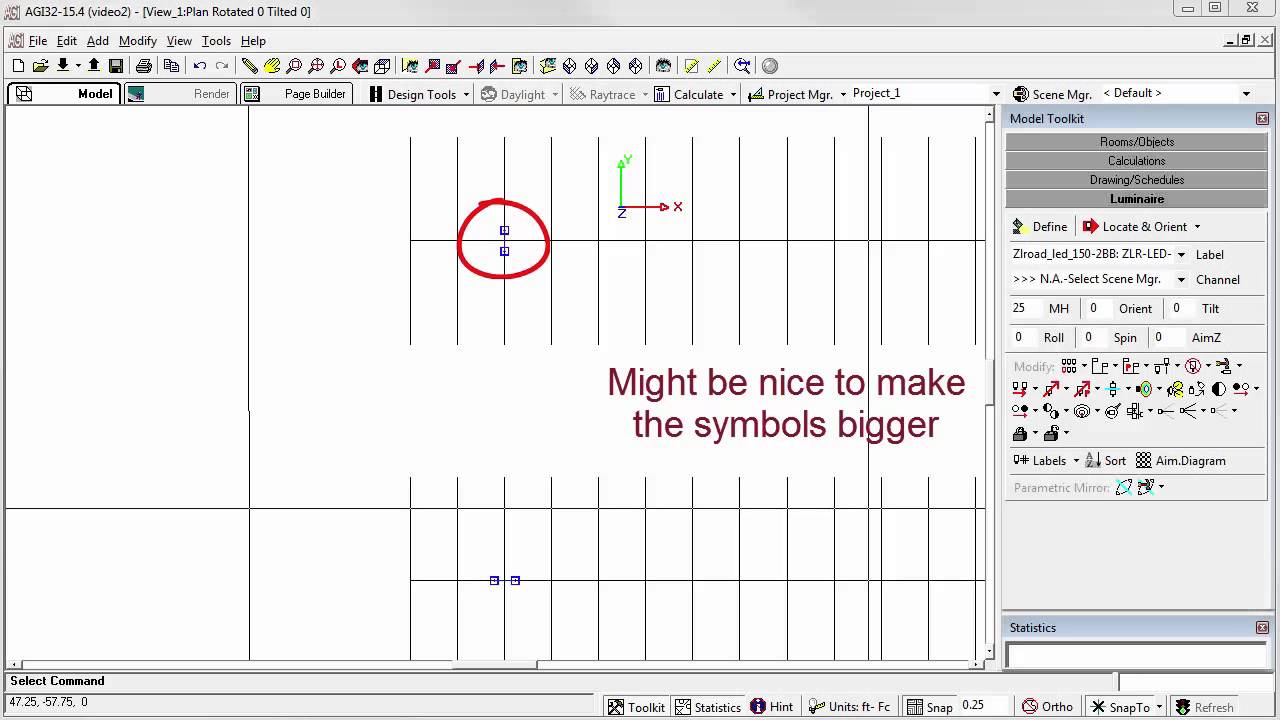Click the Spin value field
1280x720 pixels.
click(x=1094, y=338)
